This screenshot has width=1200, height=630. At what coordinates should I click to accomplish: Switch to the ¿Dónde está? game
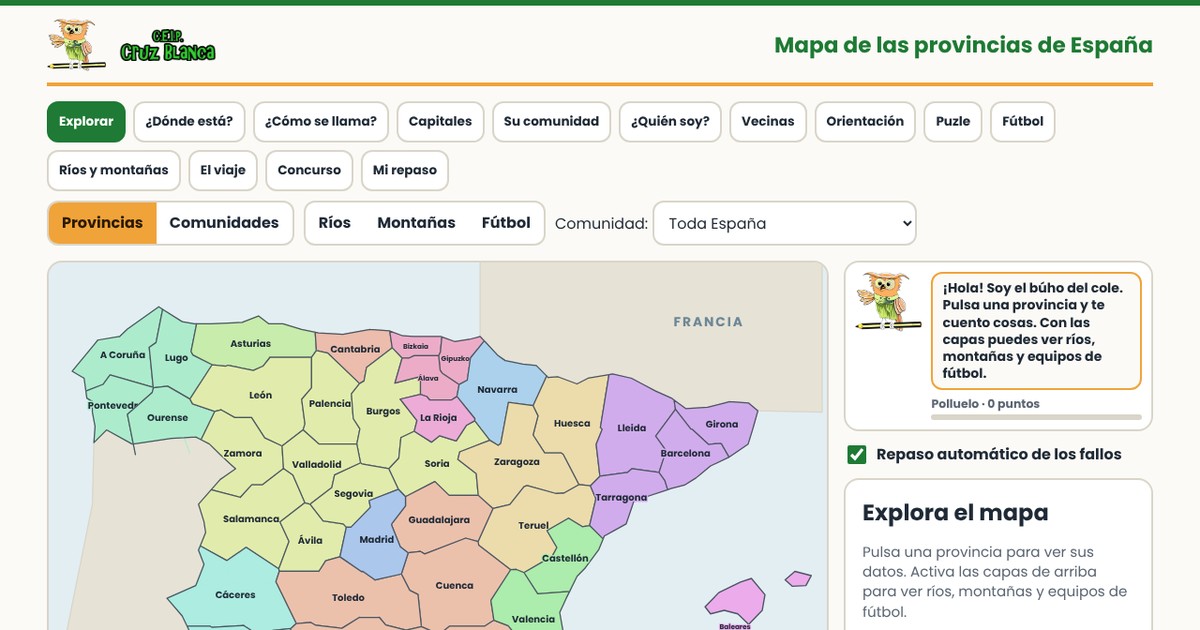[189, 121]
